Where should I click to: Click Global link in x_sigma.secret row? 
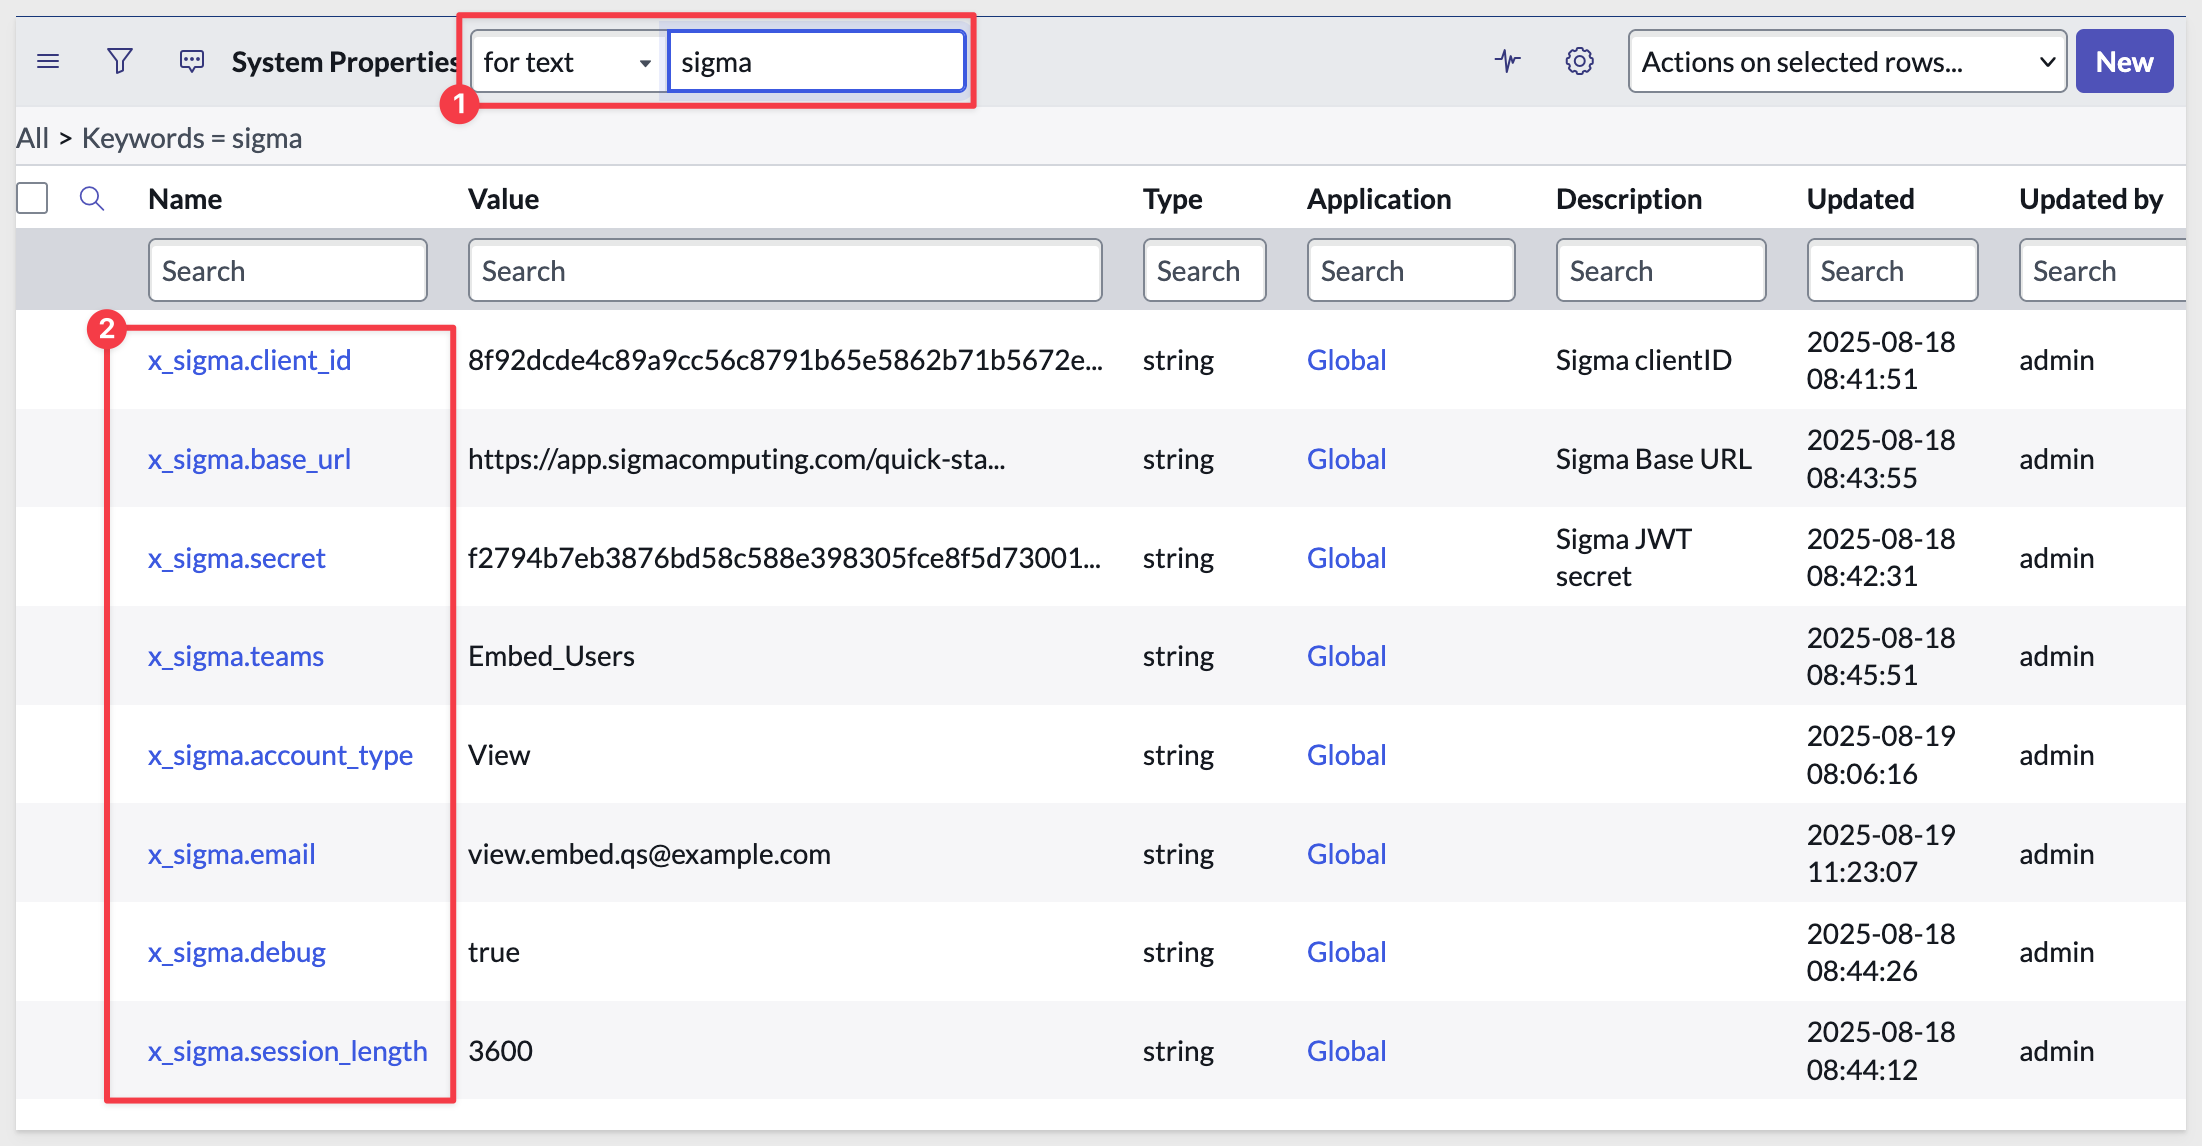pyautogui.click(x=1347, y=558)
